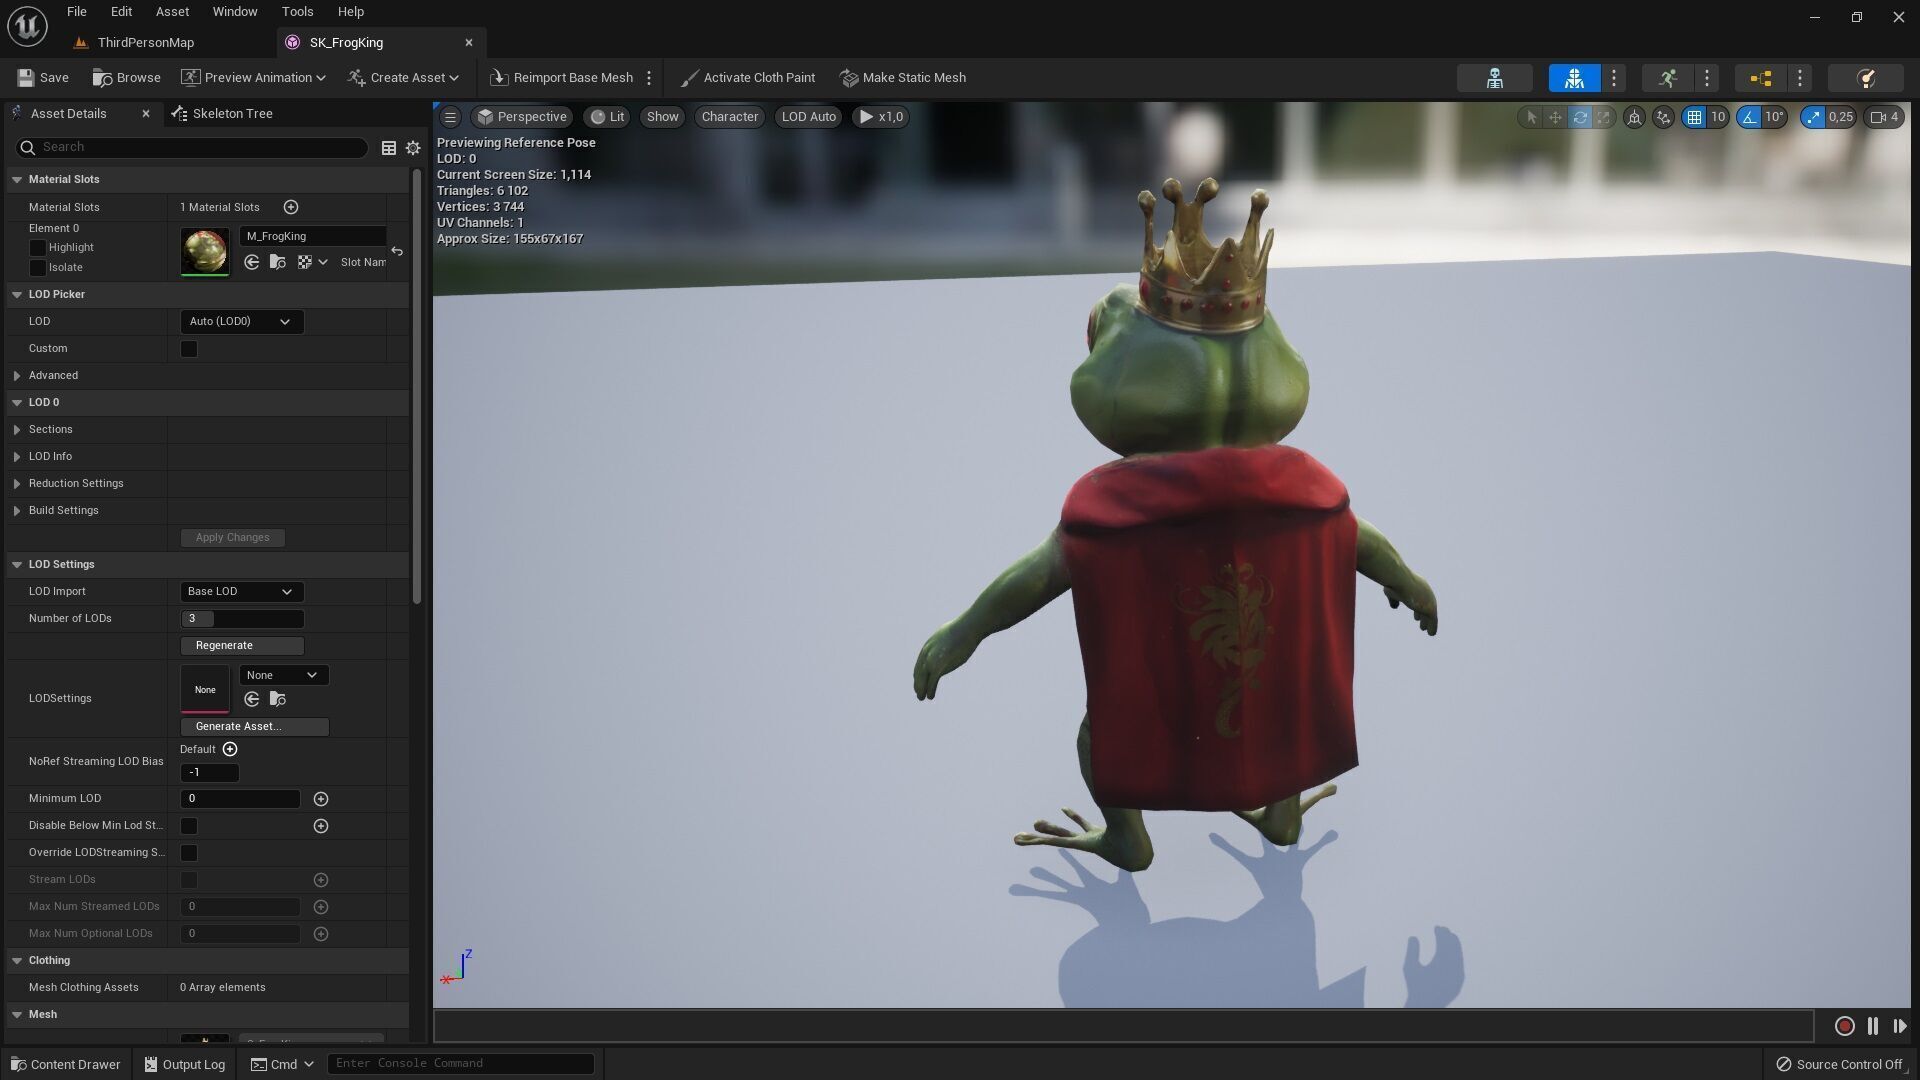Open the viewport hamburger options menu
Viewport: 1920px width, 1080px height.
[x=450, y=117]
